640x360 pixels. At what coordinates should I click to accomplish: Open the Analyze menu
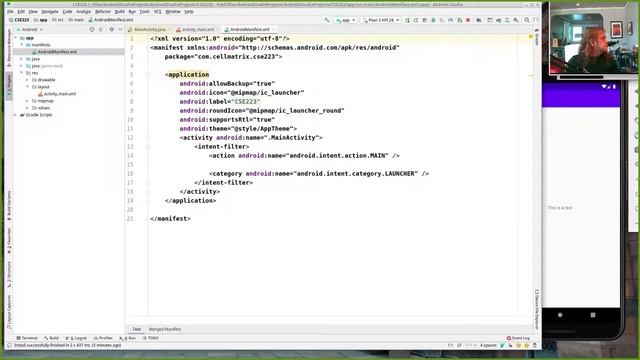point(84,12)
